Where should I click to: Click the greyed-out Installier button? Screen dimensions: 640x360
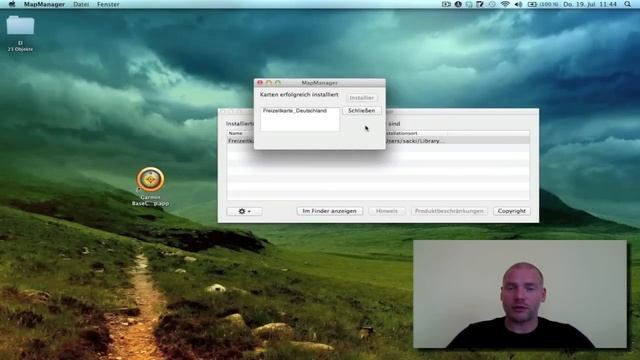coord(362,98)
